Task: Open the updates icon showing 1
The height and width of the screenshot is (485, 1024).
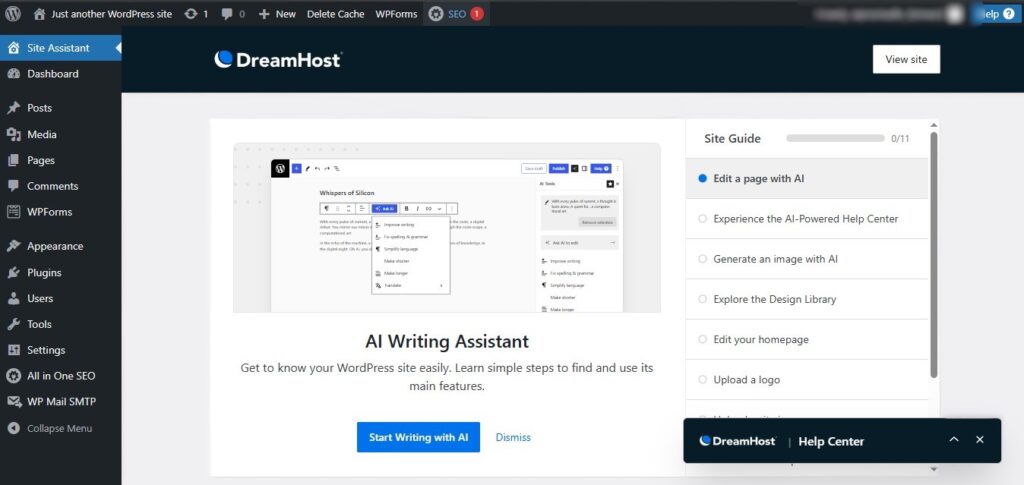Action: click(191, 14)
